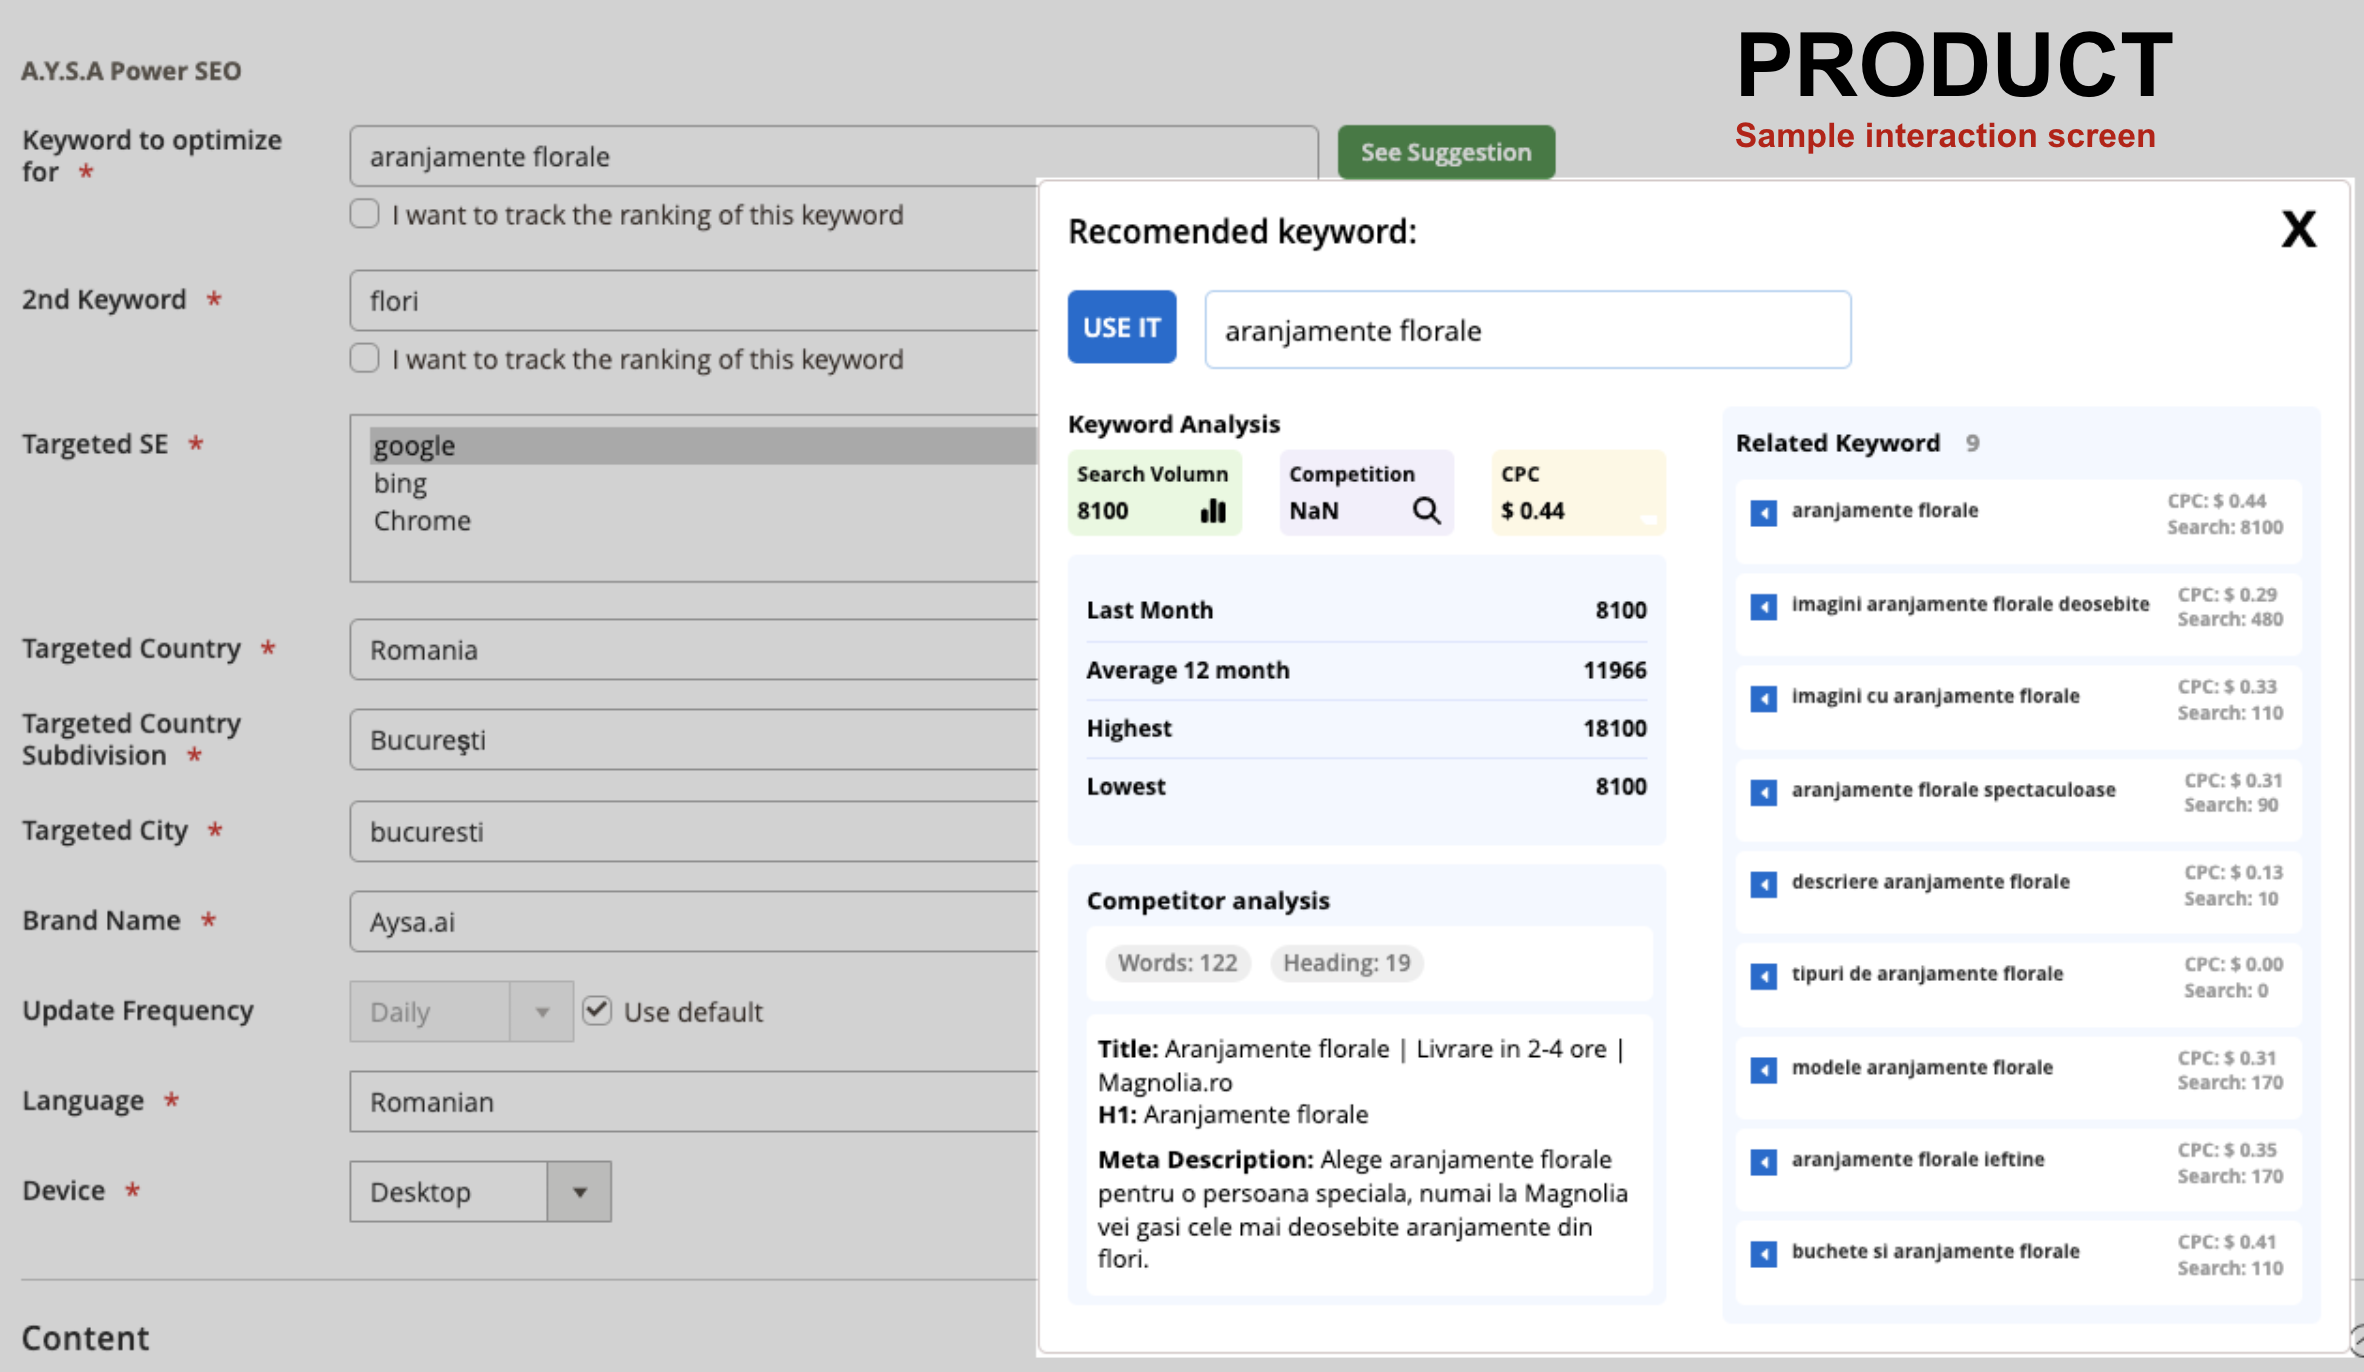The image size is (2364, 1372).
Task: Click arrow icon for 'descriere aranjamente florale'
Action: [1763, 884]
